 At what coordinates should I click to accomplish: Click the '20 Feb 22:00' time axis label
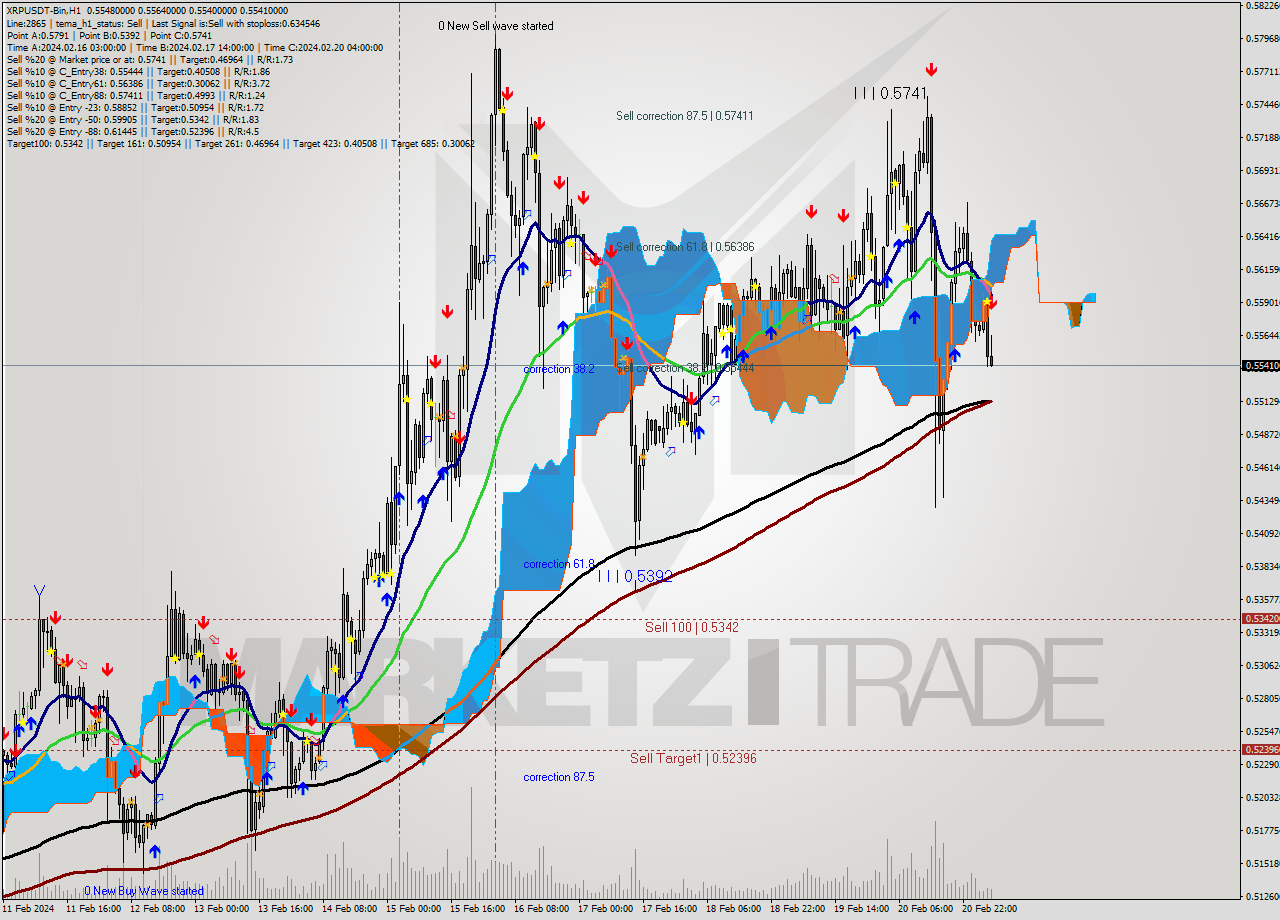tap(990, 909)
